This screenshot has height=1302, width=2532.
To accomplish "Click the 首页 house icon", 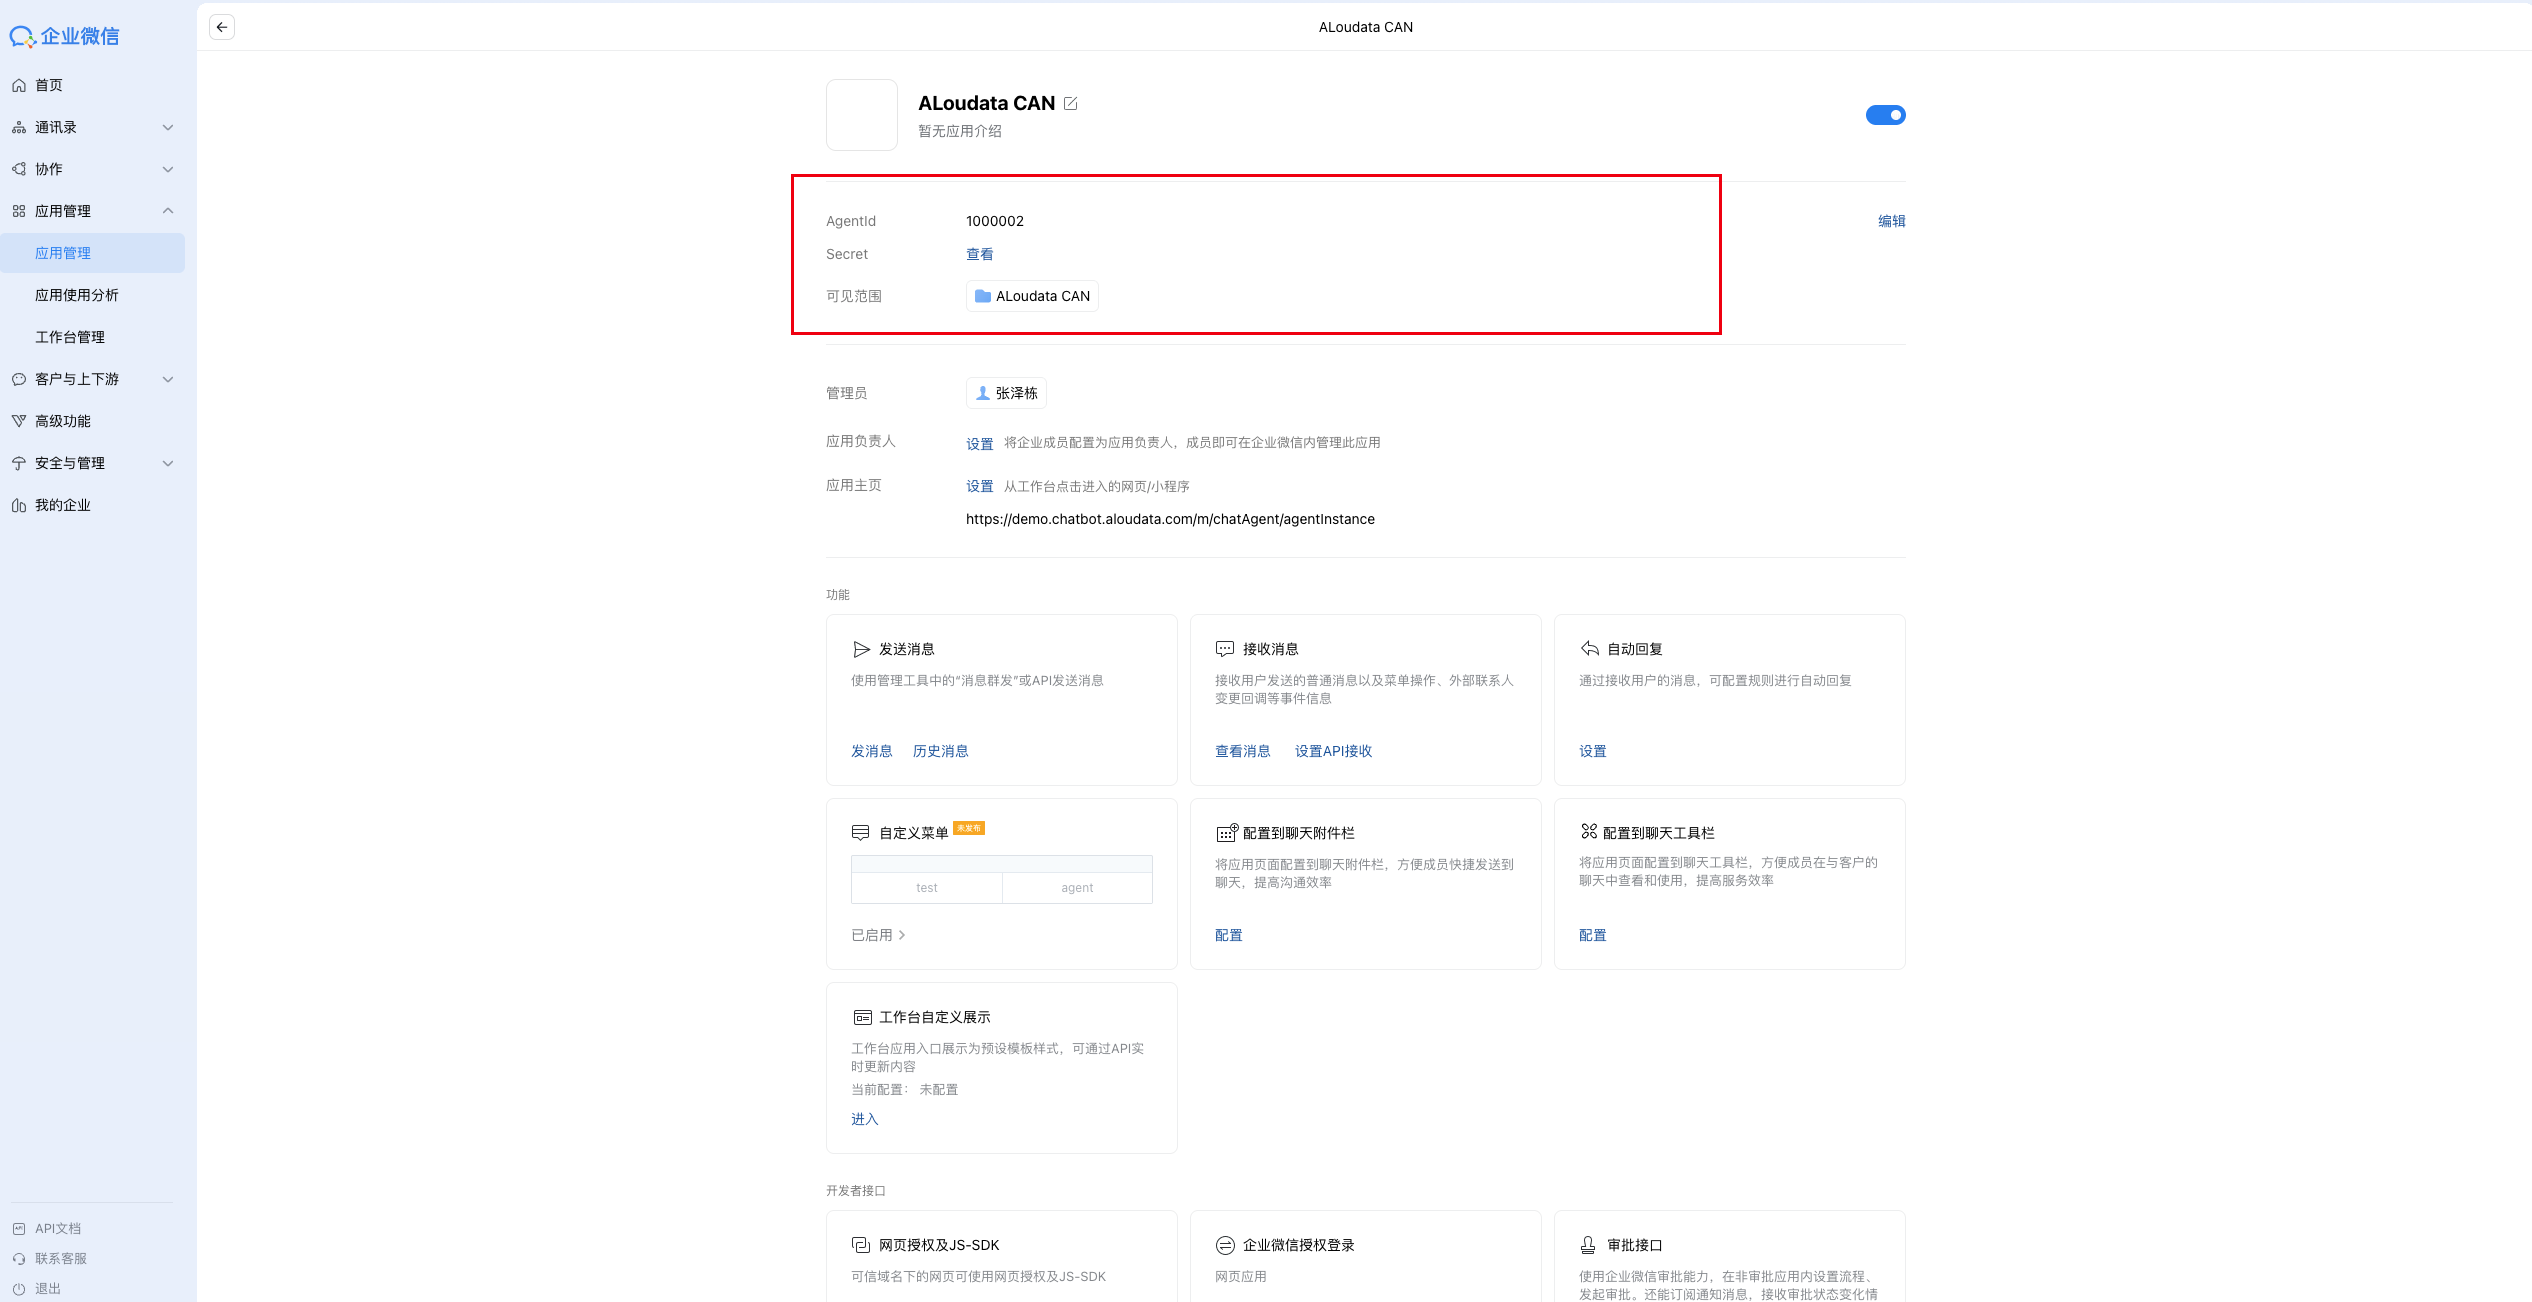I will coord(19,85).
